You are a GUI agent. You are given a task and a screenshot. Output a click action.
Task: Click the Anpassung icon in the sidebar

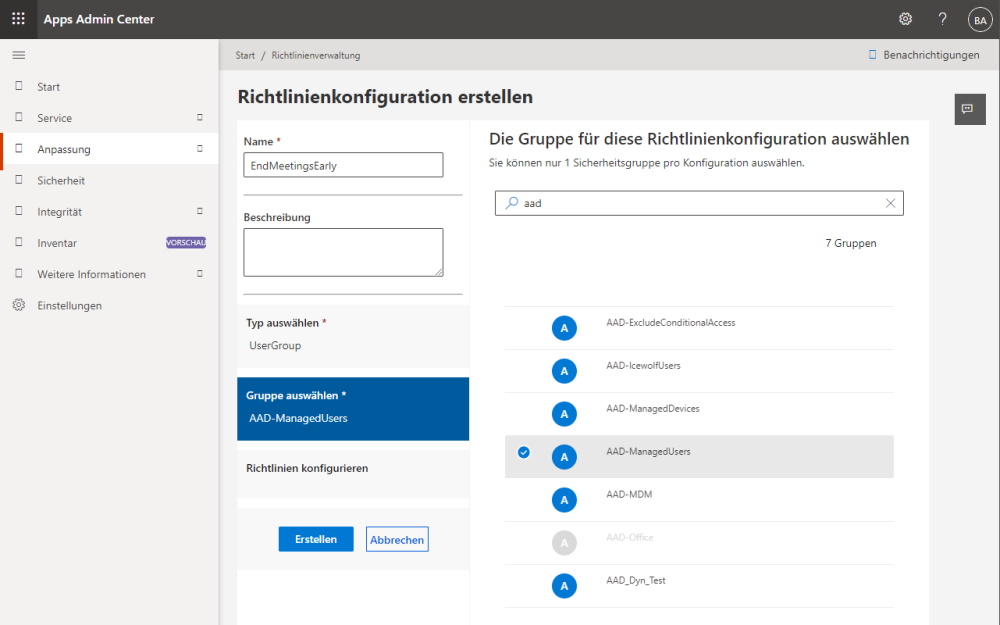[x=19, y=148]
